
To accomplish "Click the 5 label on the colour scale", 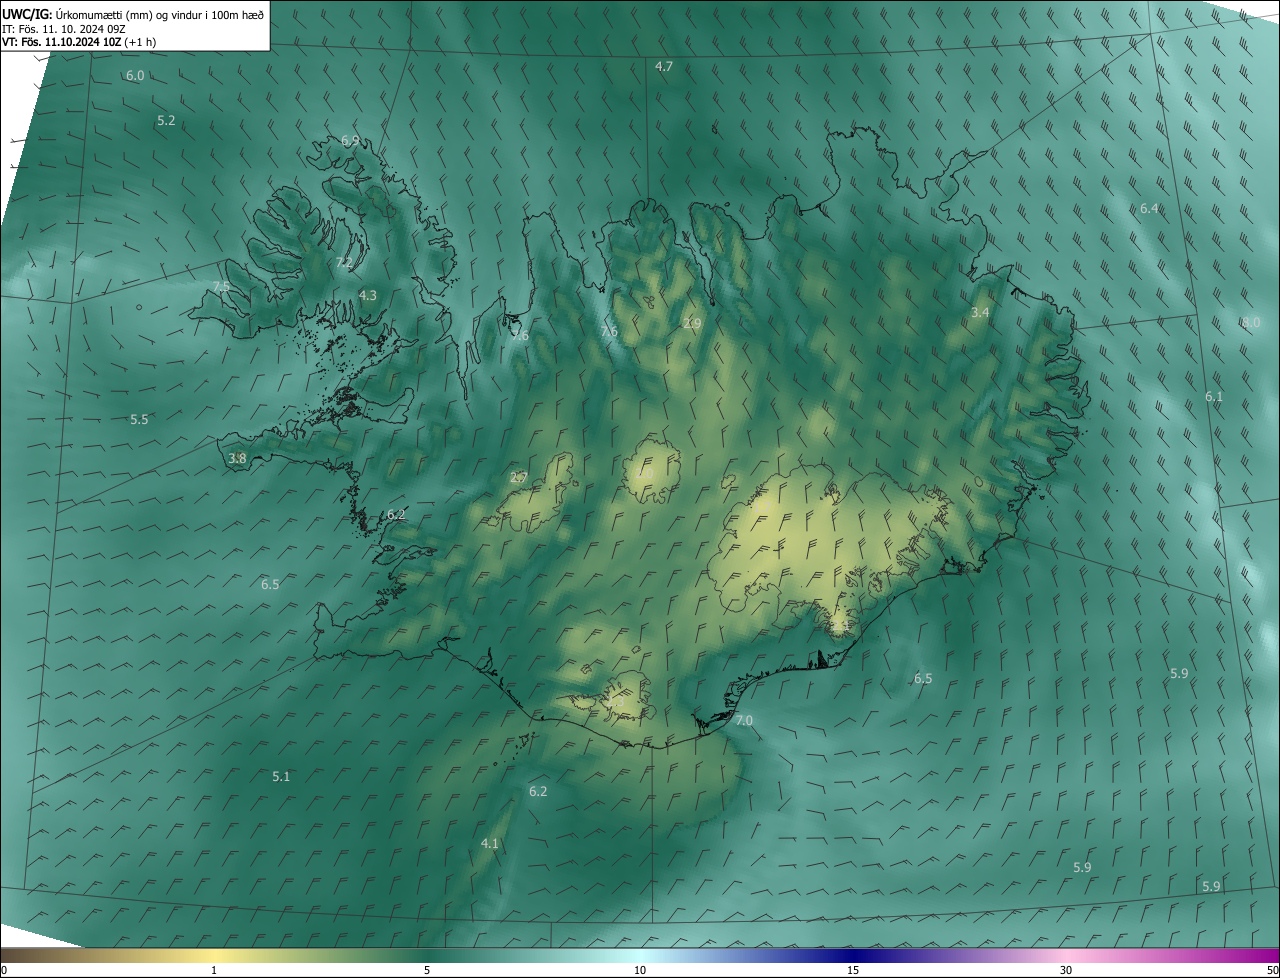I will [427, 971].
